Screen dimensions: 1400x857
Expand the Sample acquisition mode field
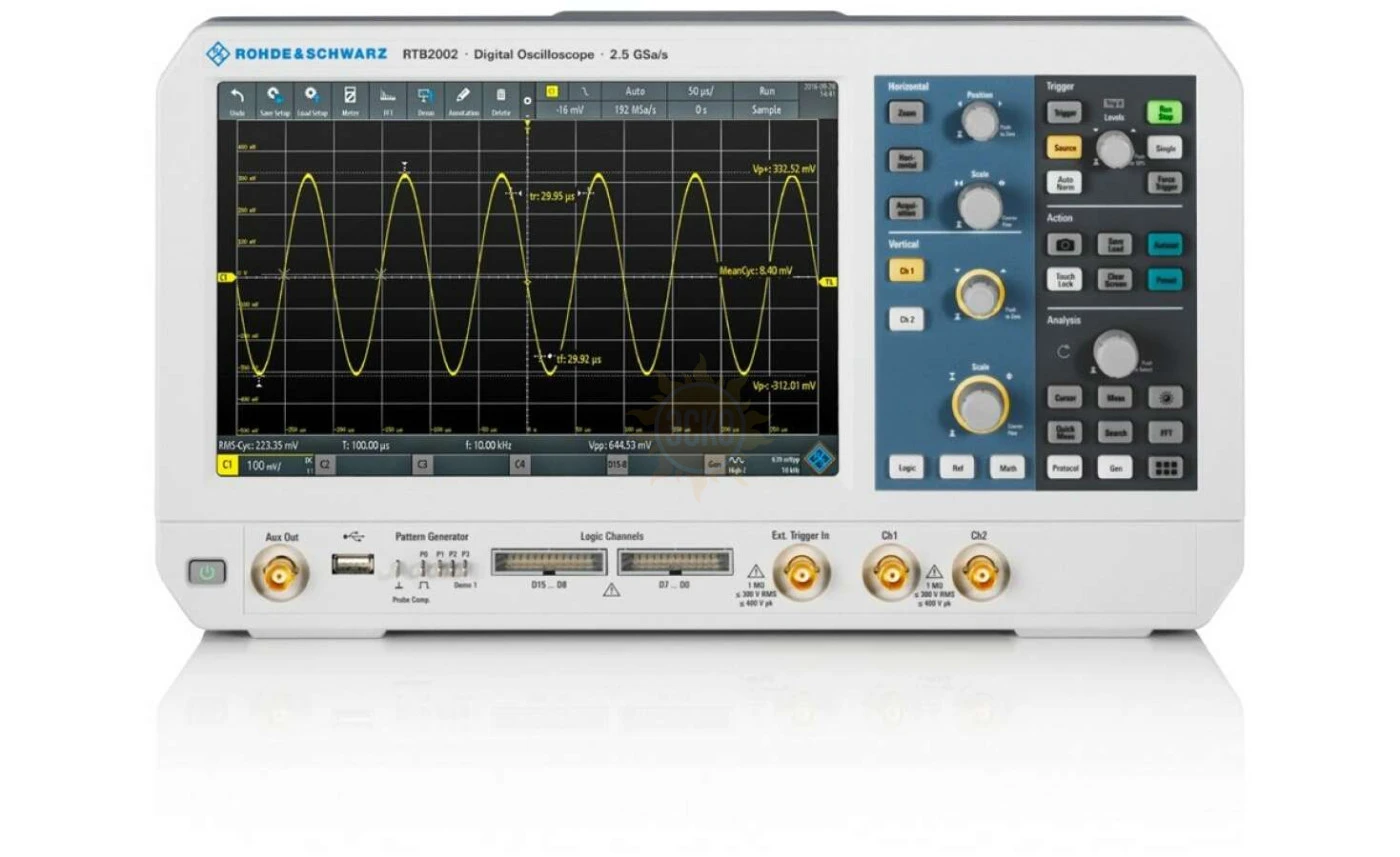766,110
